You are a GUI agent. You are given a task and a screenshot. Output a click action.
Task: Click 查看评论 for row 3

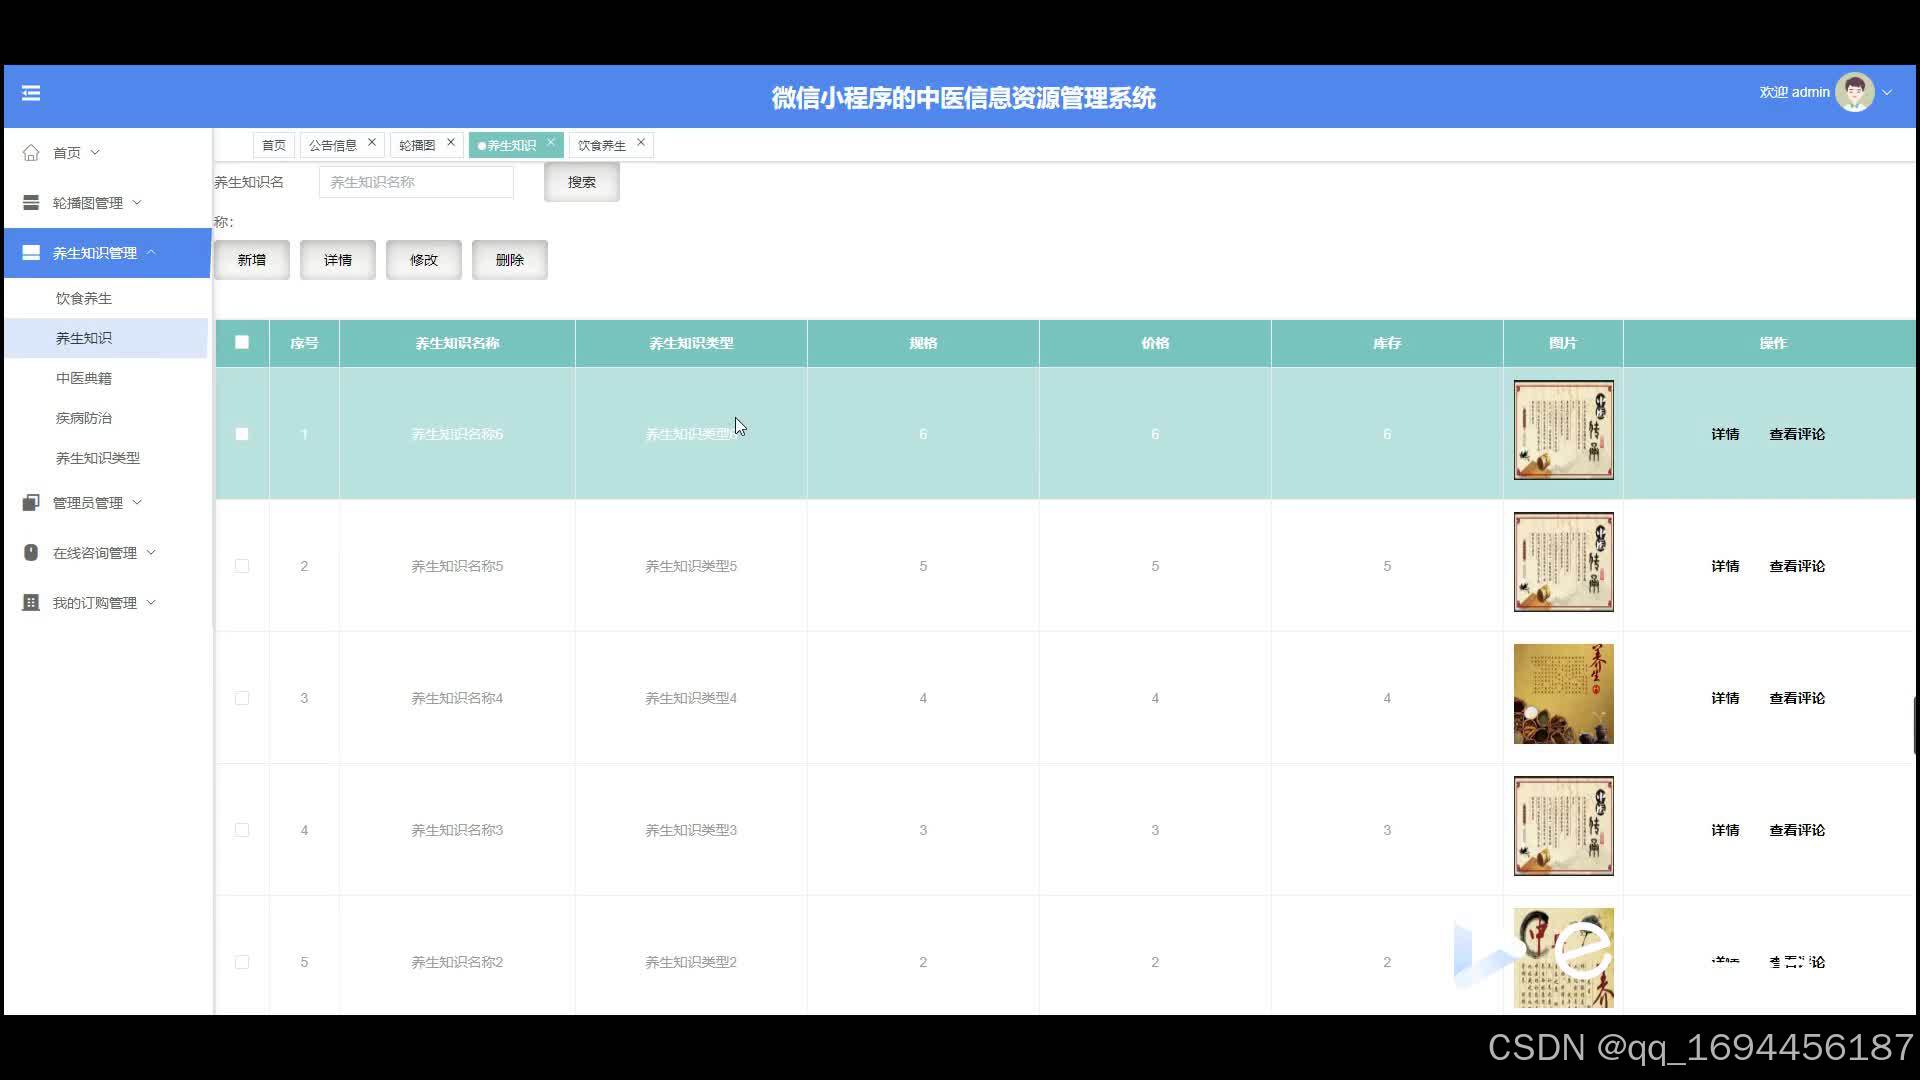tap(1796, 698)
